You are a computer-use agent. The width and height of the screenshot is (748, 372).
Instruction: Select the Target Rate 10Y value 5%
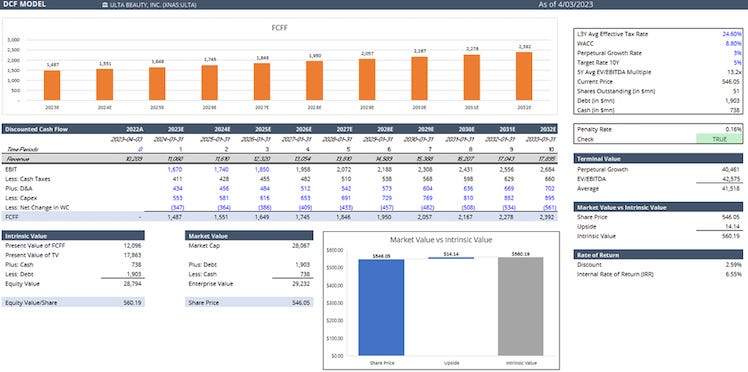tap(738, 62)
